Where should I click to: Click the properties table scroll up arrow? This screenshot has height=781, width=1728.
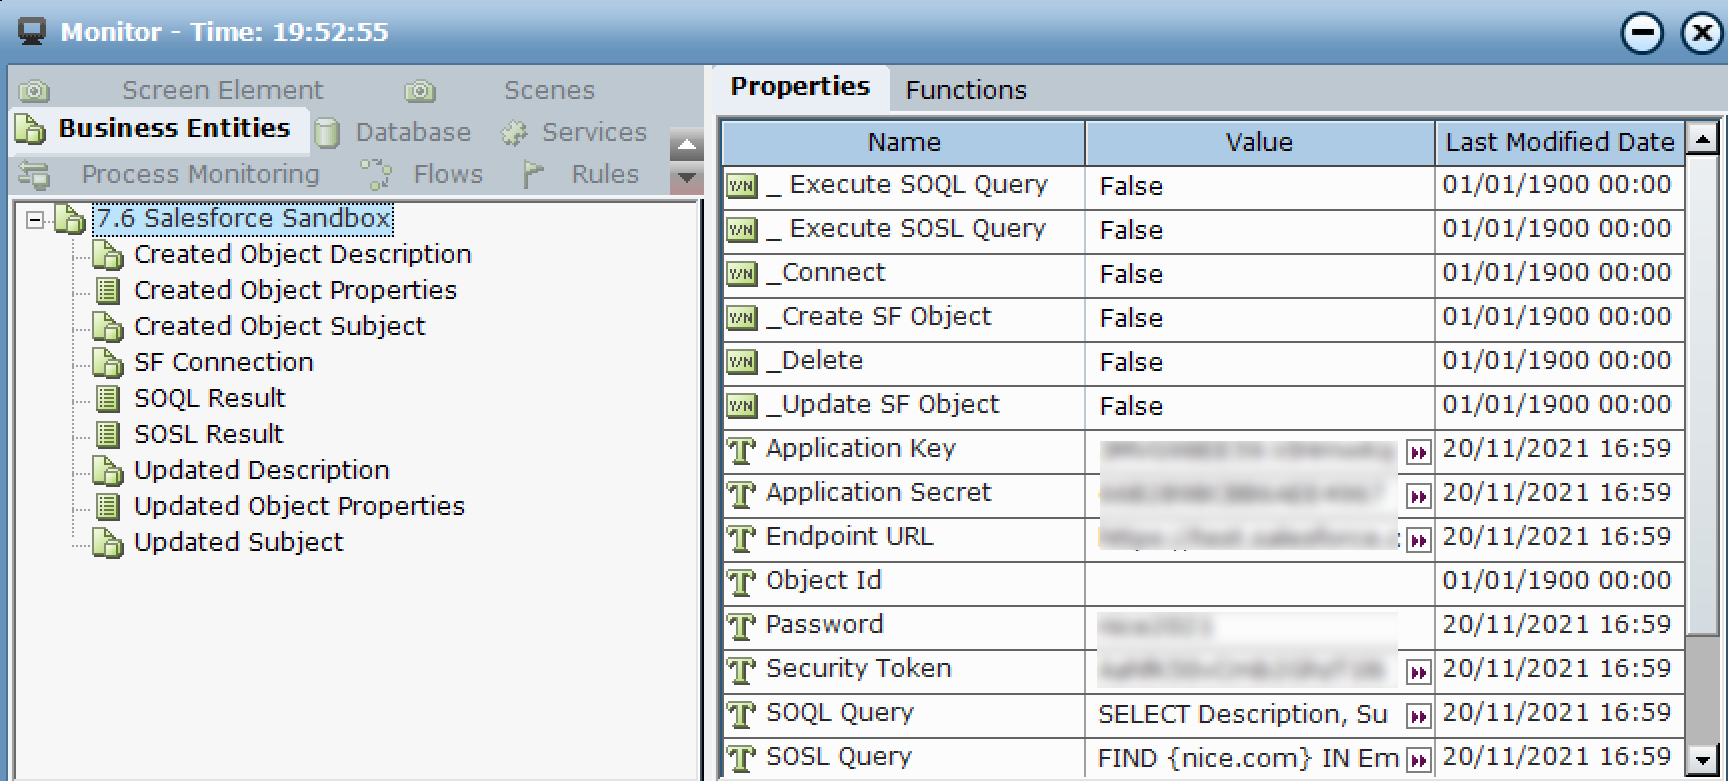[x=1702, y=138]
